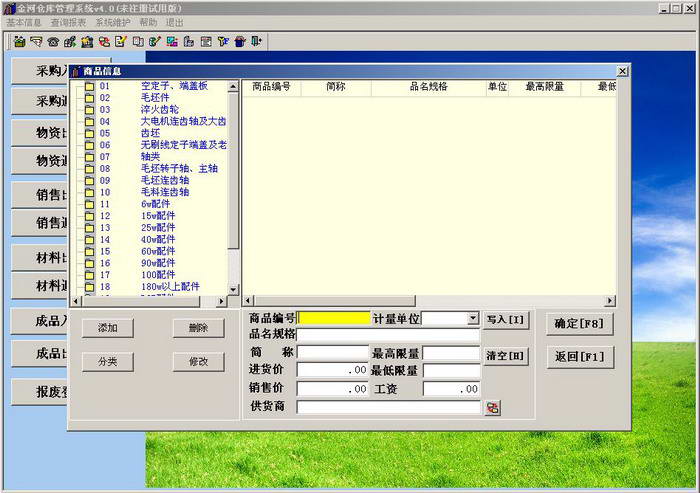Click the 删除 button
The width and height of the screenshot is (700, 493).
click(x=198, y=328)
